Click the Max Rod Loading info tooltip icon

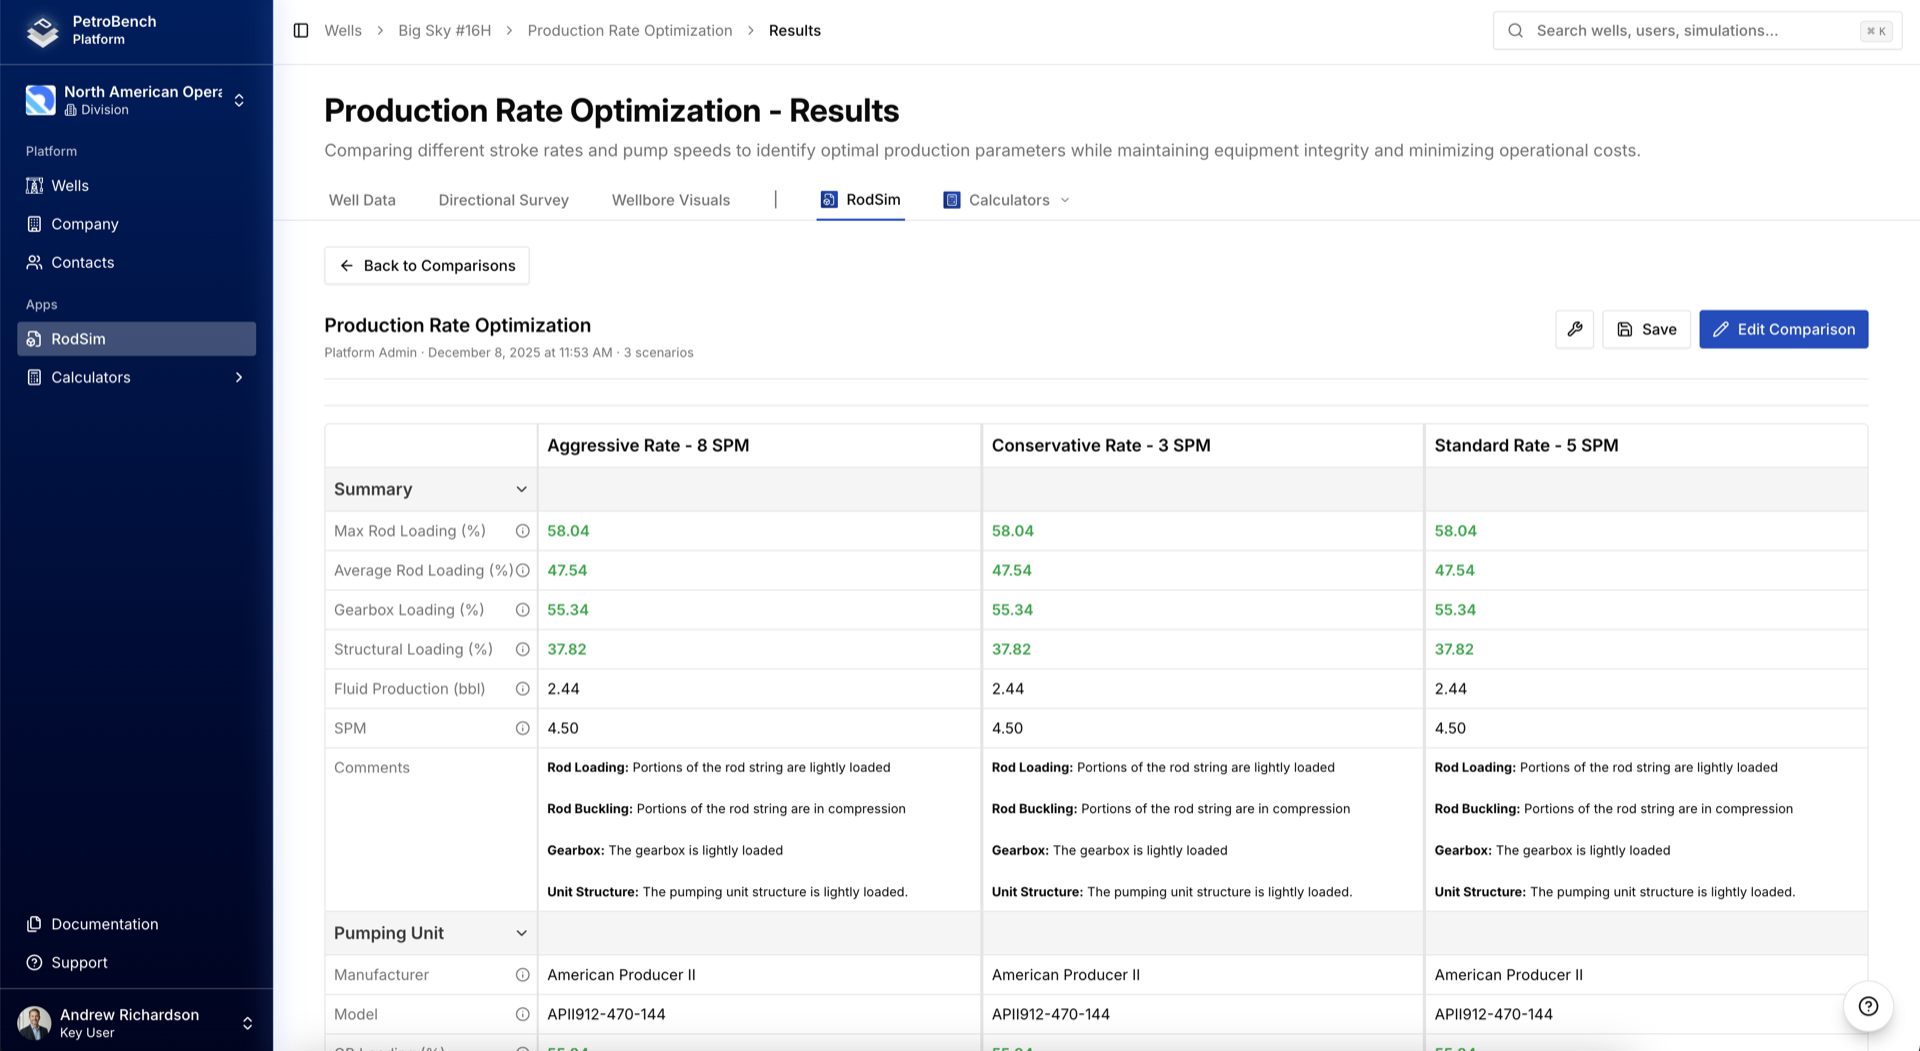click(x=522, y=531)
